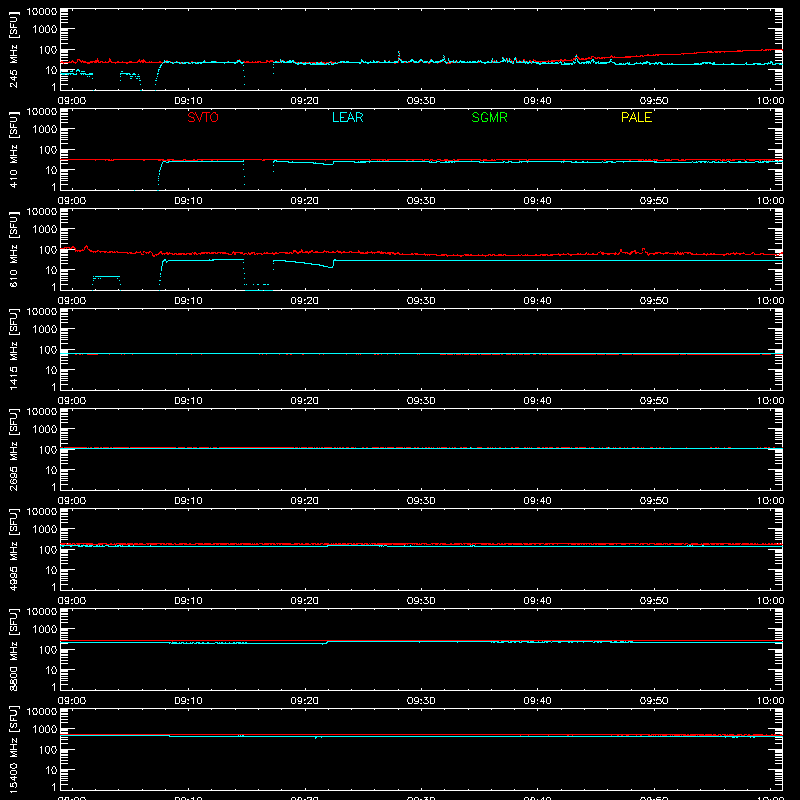Click 09:20 time label under 410 MHz panel
Image resolution: width=800 pixels, height=800 pixels.
[x=305, y=201]
